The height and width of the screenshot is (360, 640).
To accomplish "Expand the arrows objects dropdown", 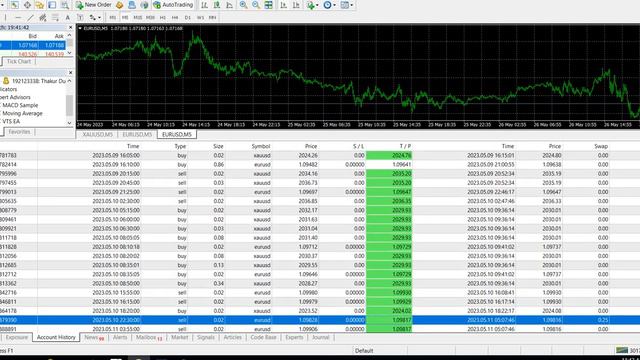I will [99, 18].
